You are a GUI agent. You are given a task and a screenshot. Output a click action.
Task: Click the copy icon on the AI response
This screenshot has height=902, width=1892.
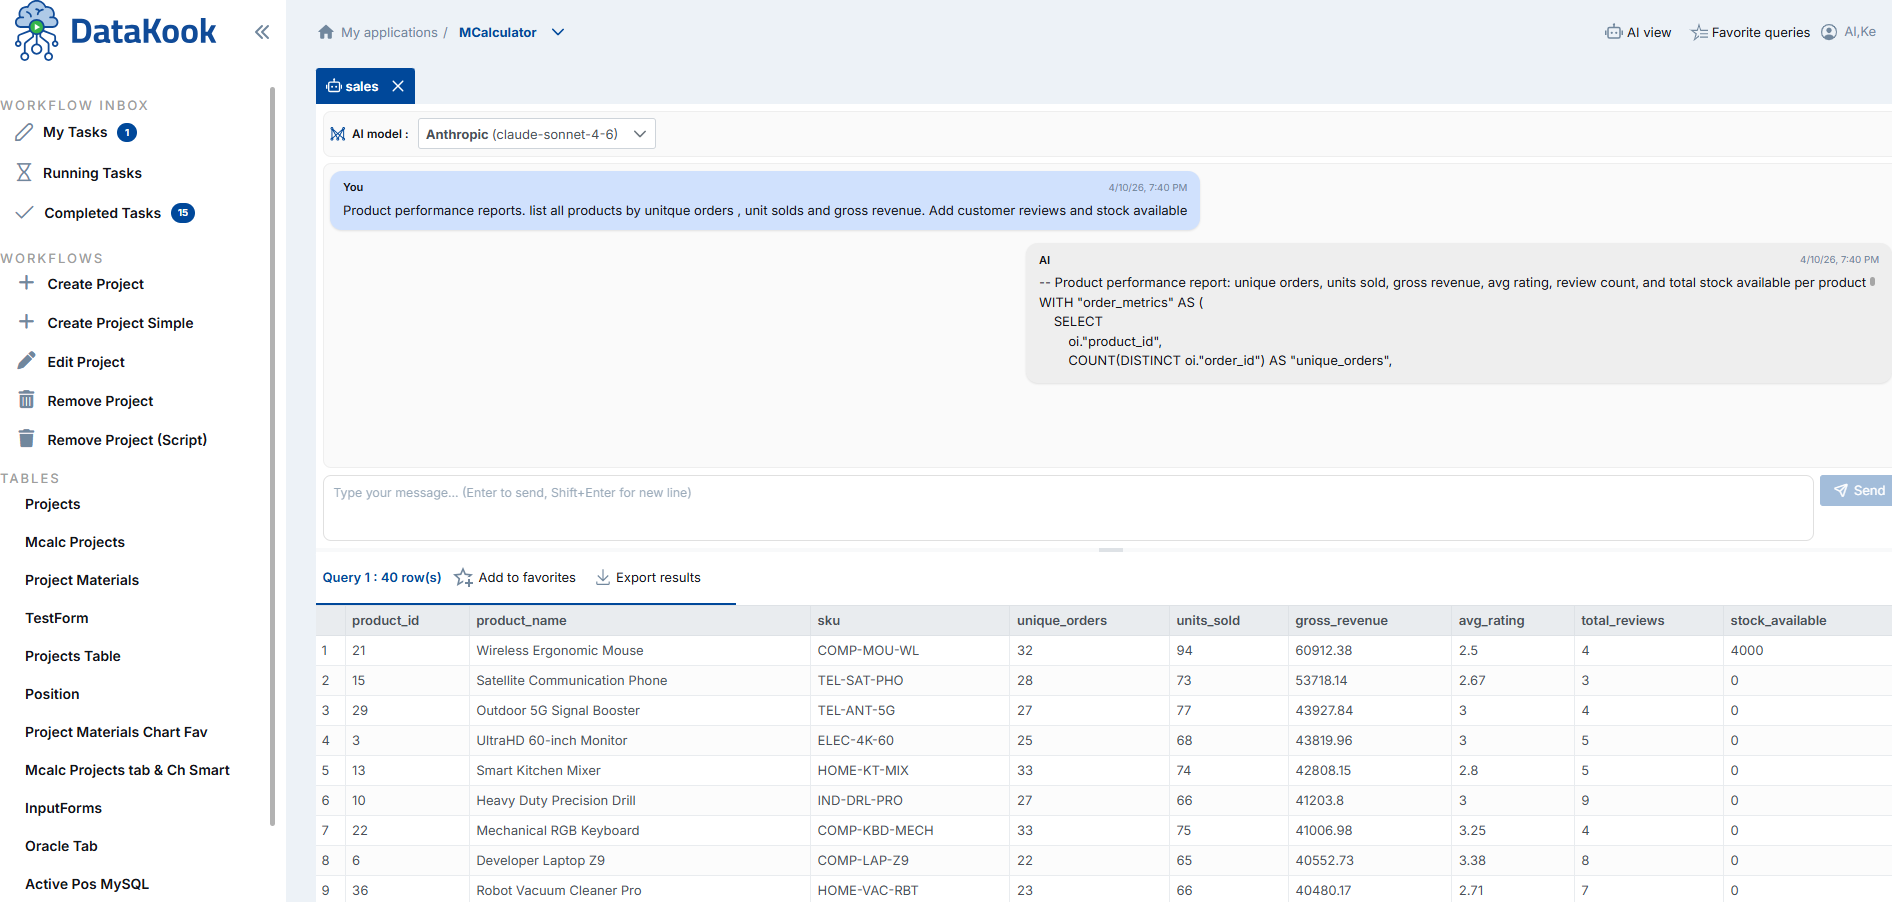click(1872, 282)
